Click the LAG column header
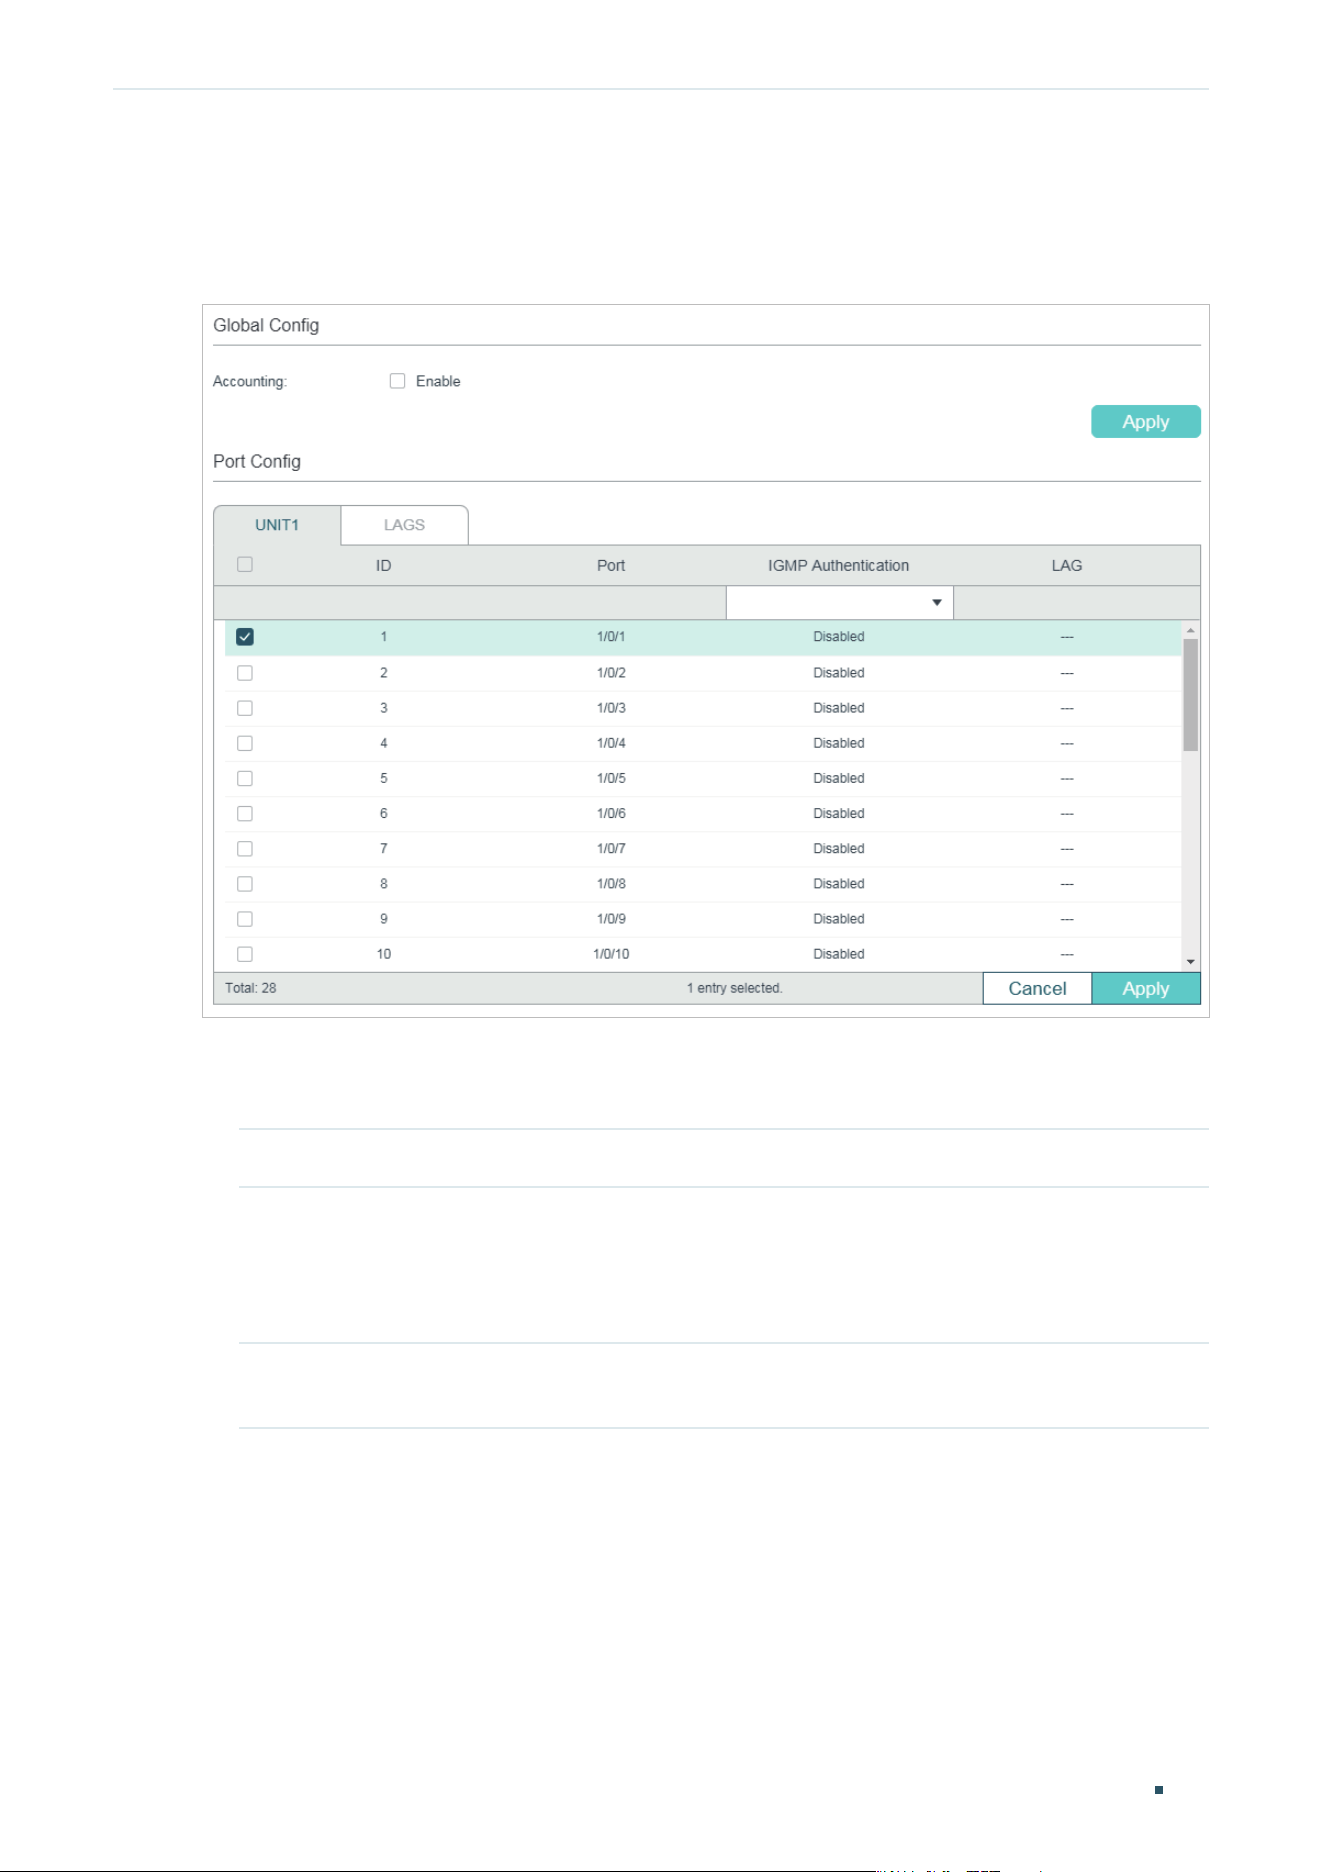 tap(1067, 566)
